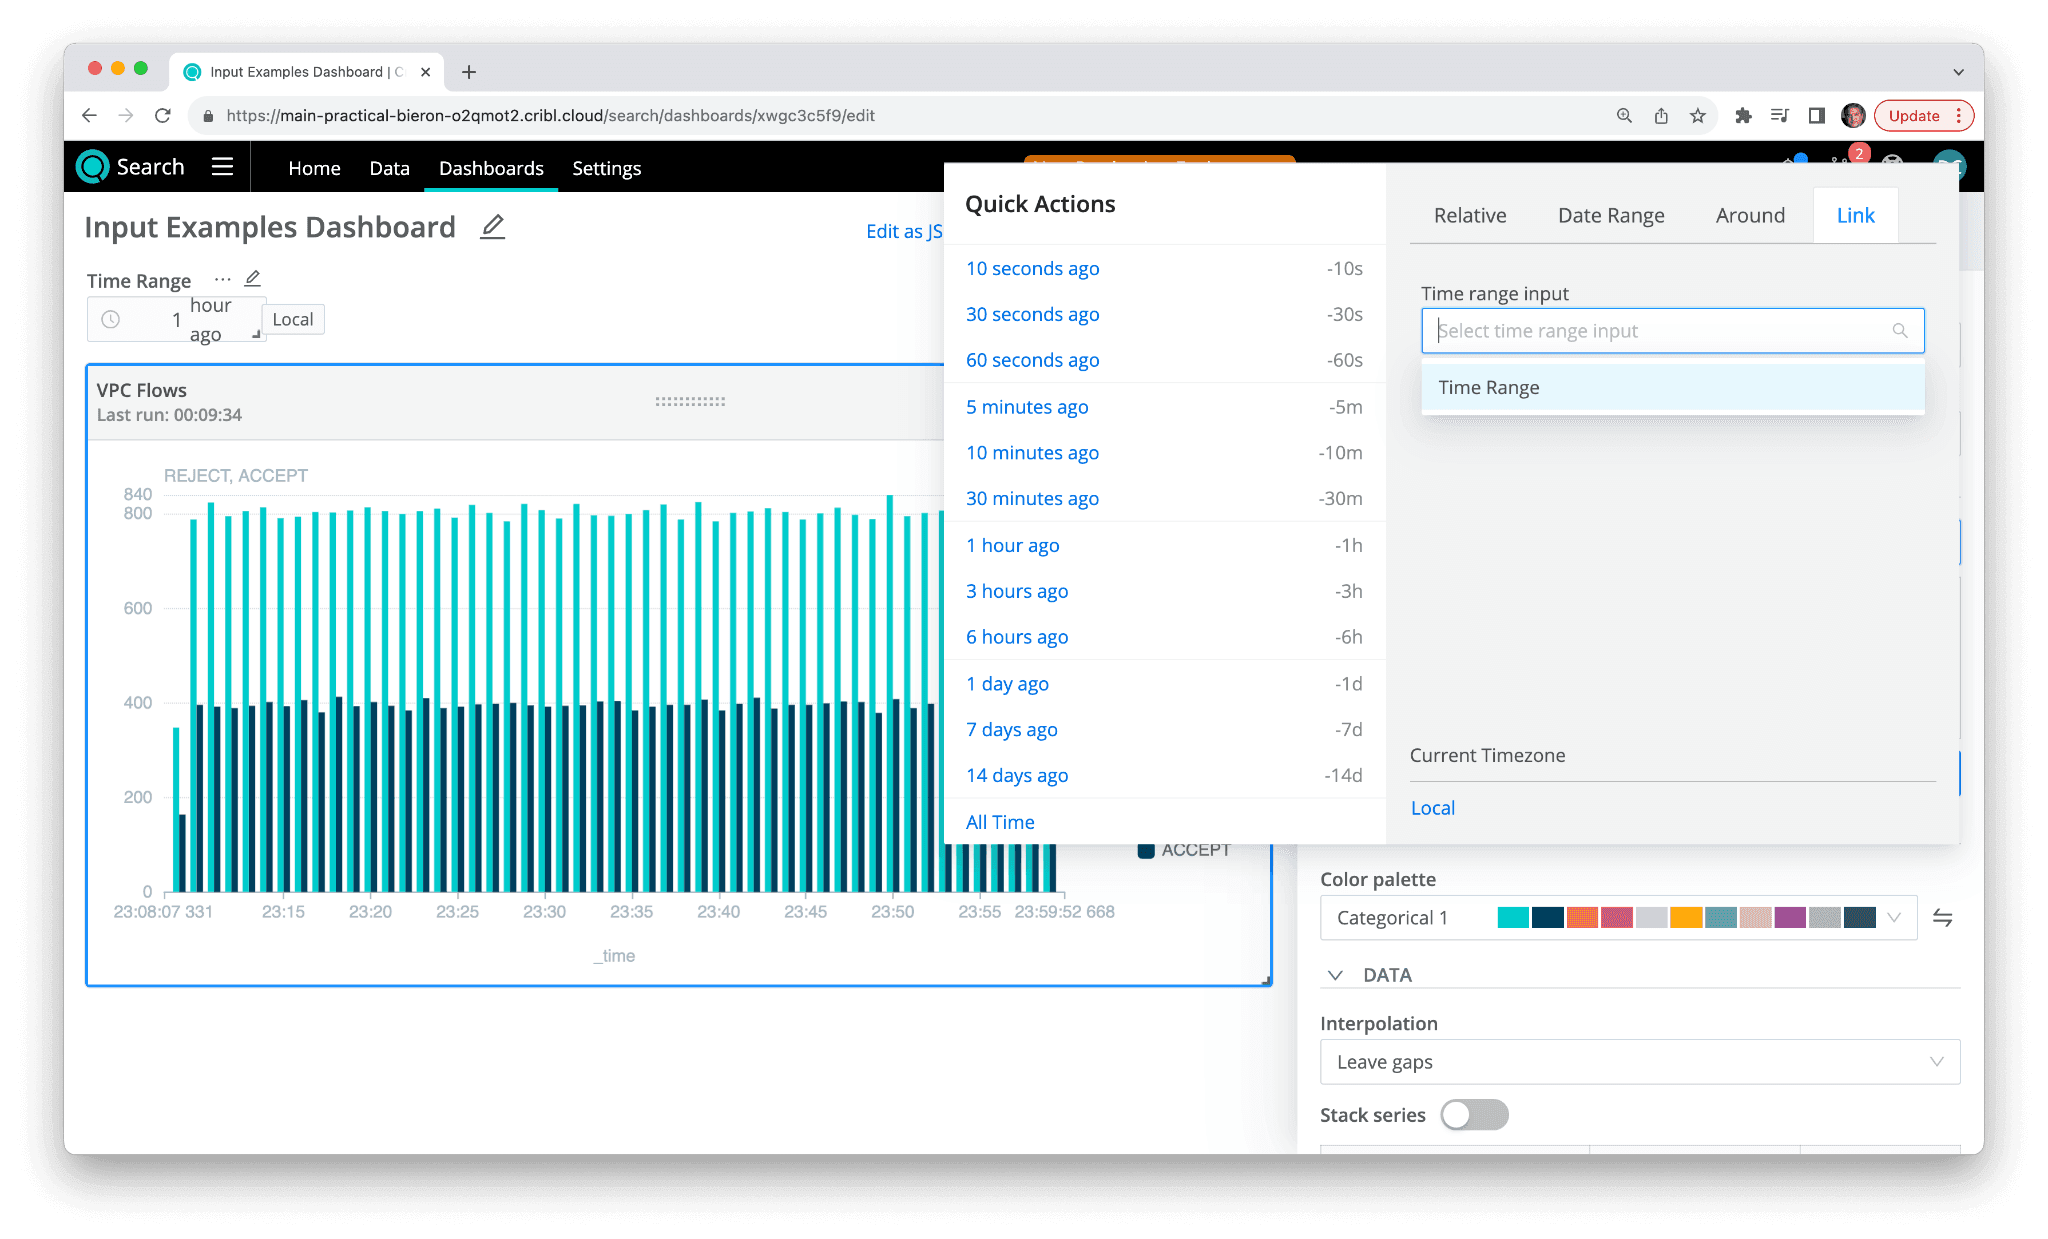2048x1239 pixels.
Task: Click the teal swatch in Categorical palette
Action: click(1513, 918)
